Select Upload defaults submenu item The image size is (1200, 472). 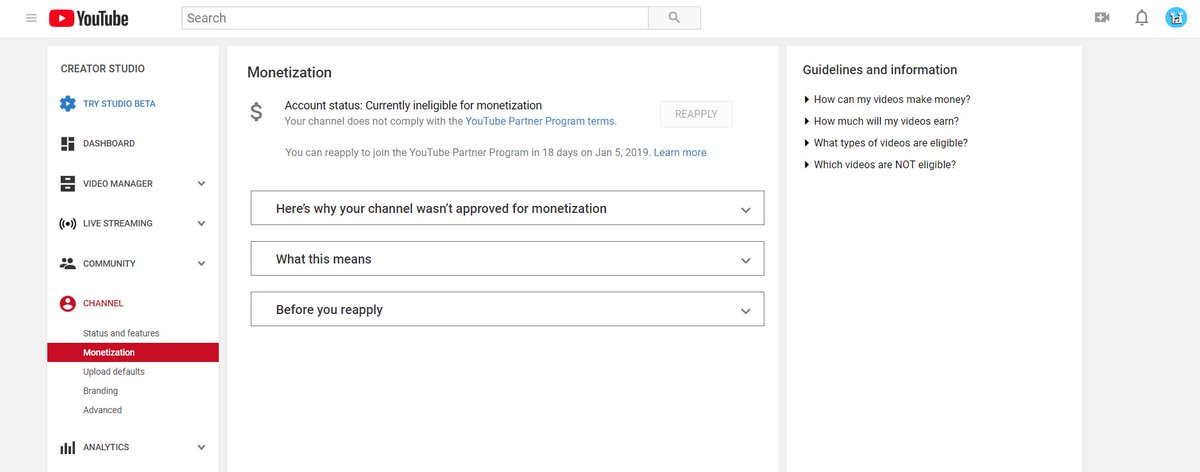114,372
